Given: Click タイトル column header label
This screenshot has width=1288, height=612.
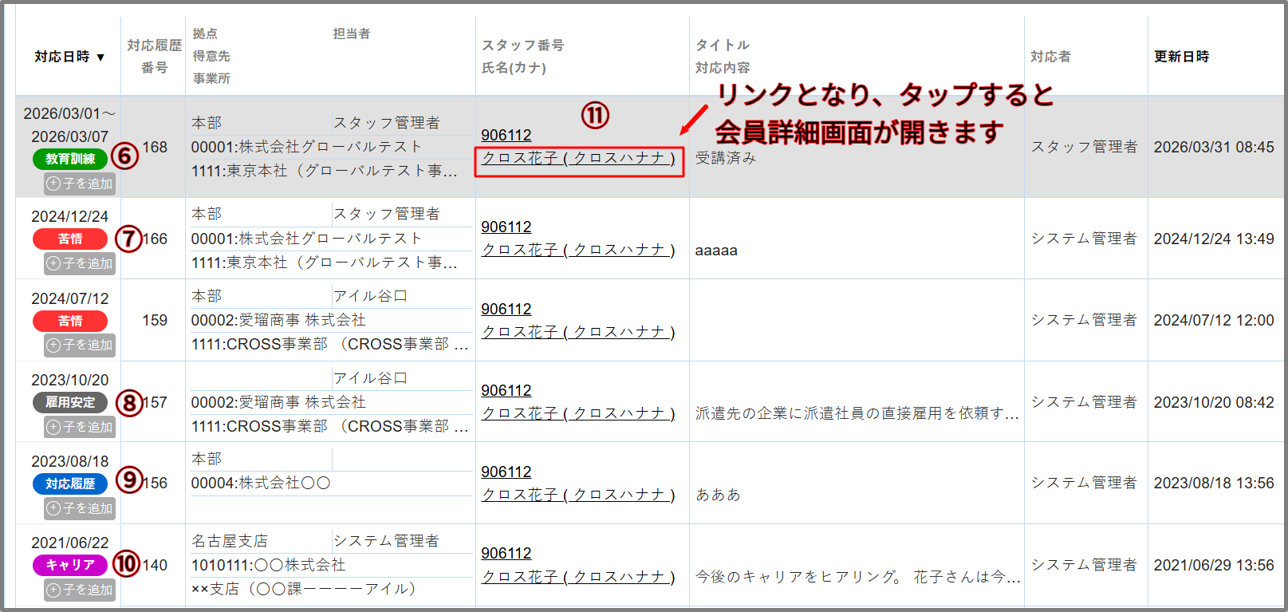Looking at the screenshot, I should (722, 45).
